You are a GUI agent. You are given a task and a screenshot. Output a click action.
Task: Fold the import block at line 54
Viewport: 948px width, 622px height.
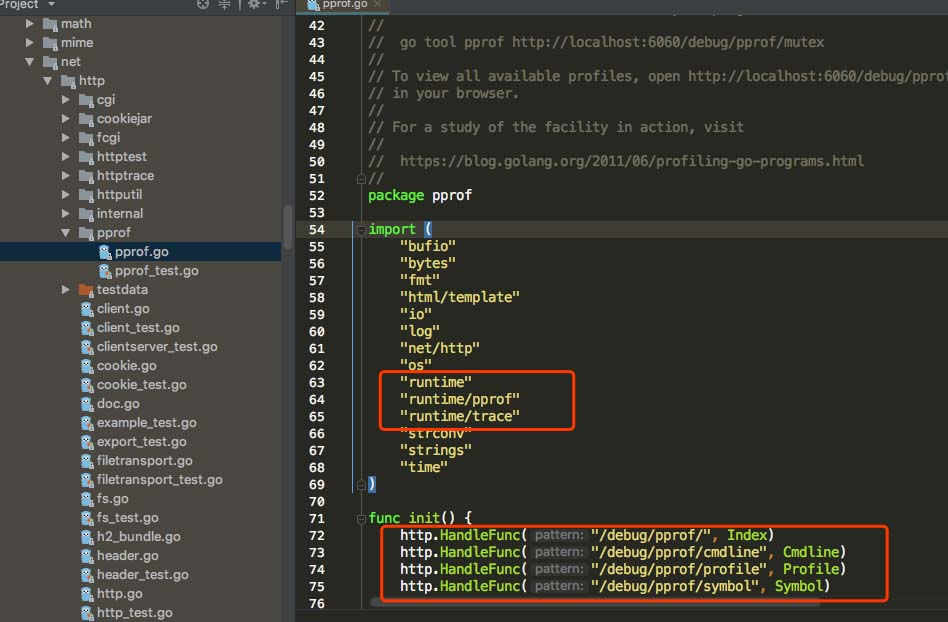360,230
